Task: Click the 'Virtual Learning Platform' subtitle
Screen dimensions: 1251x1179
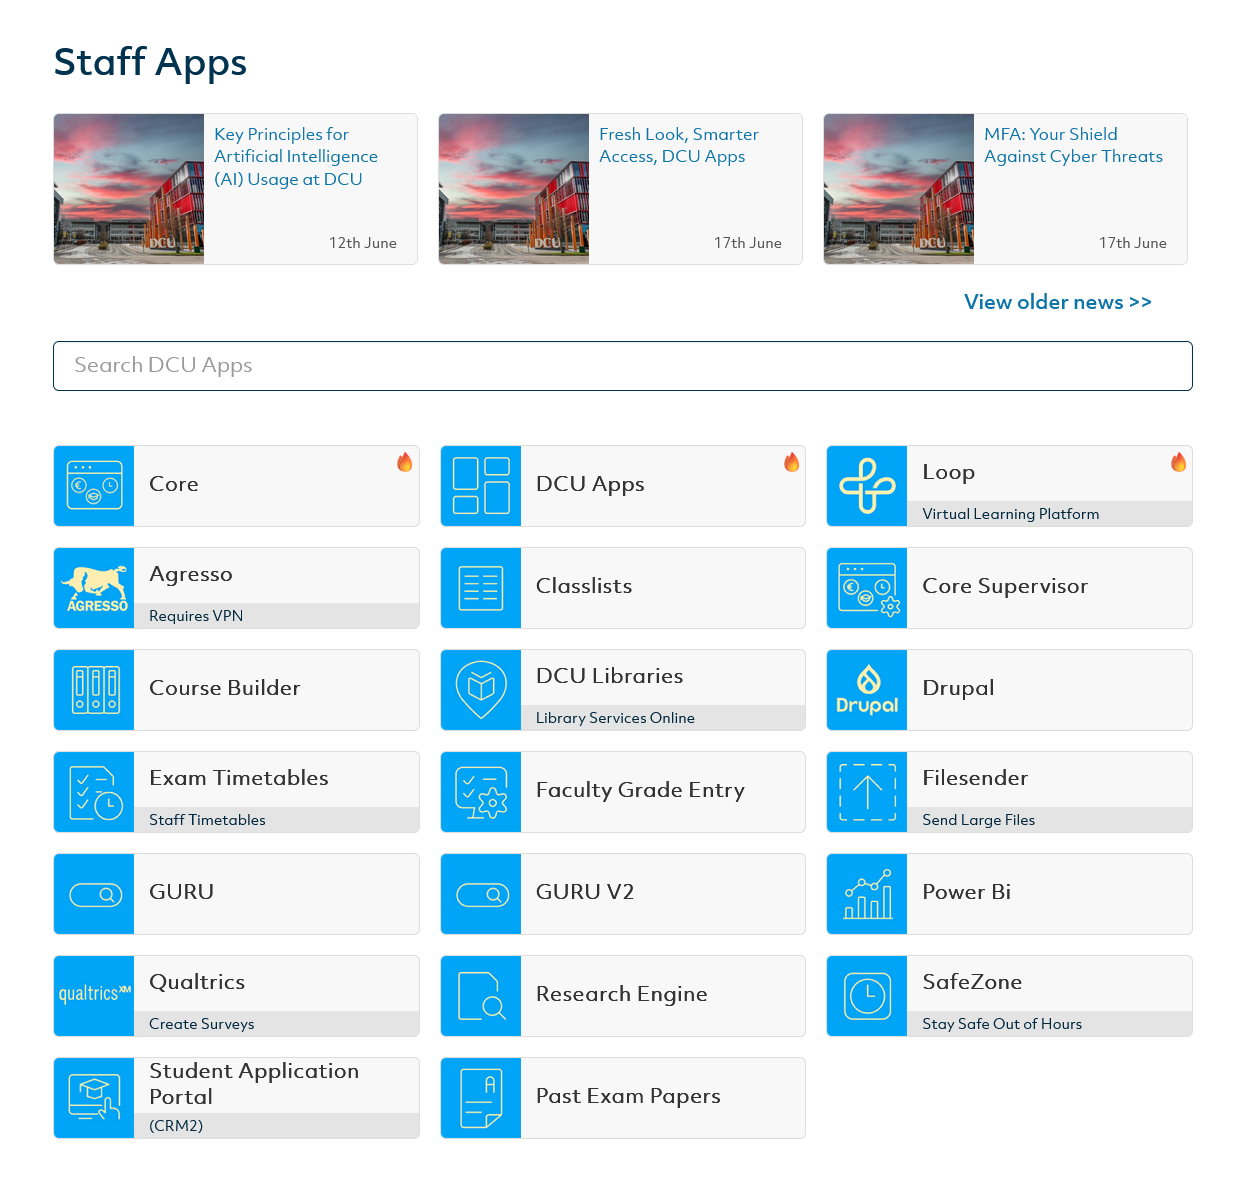Action: pyautogui.click(x=1011, y=514)
